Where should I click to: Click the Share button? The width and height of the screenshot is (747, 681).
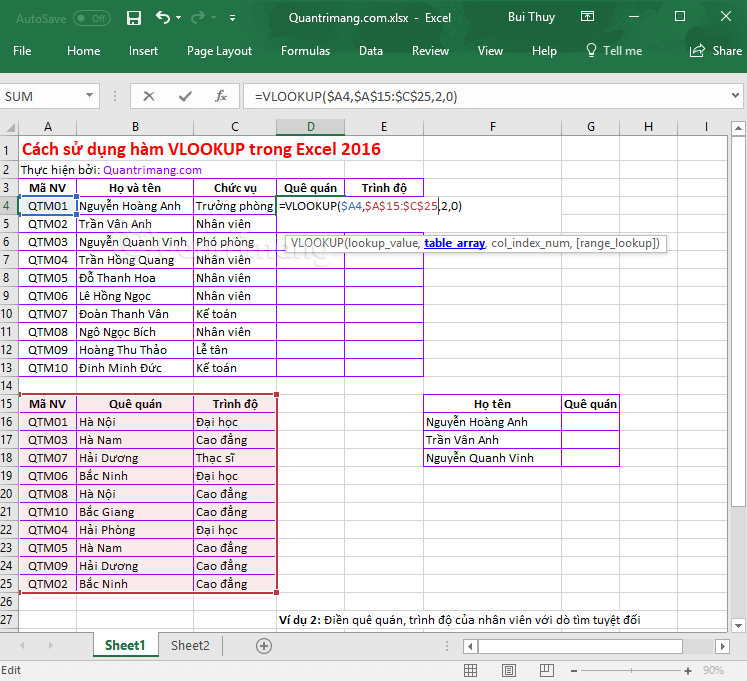tap(716, 51)
